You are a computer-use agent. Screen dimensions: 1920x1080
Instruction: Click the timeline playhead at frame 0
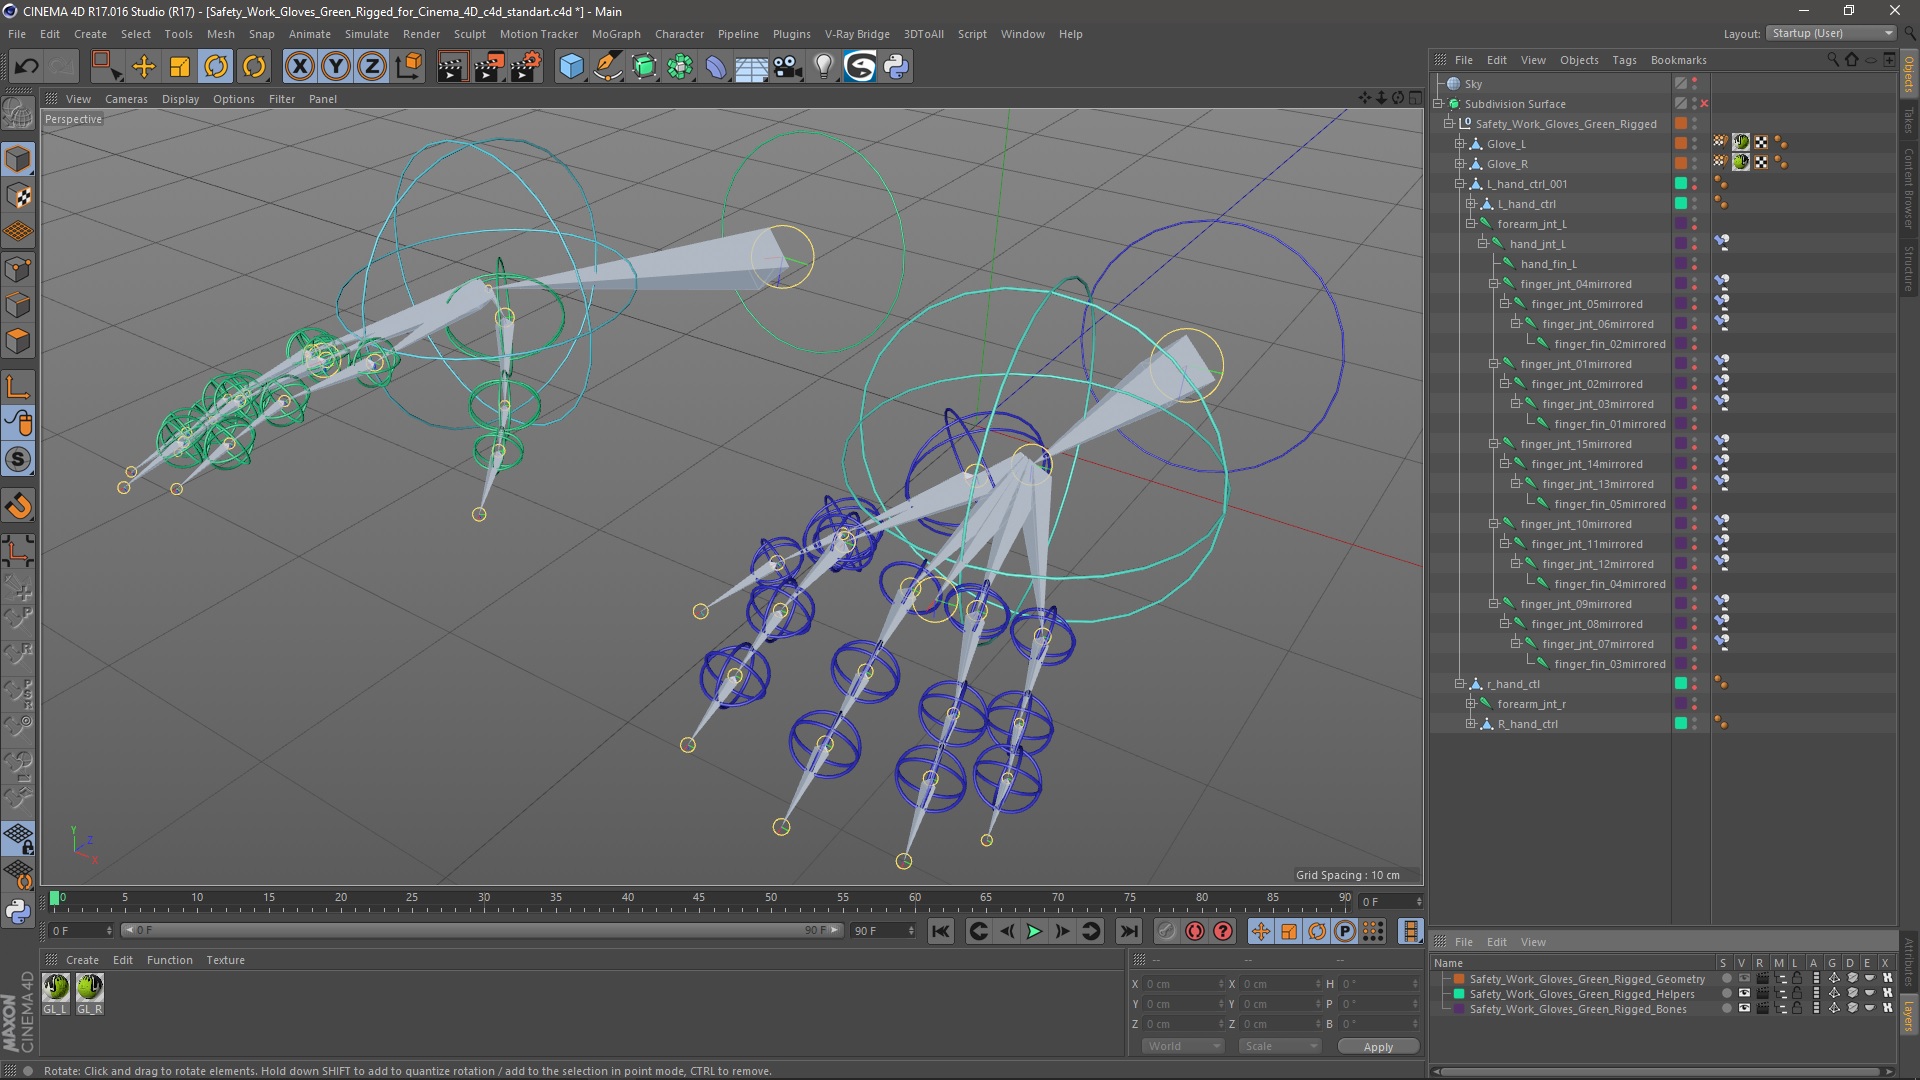tap(55, 898)
